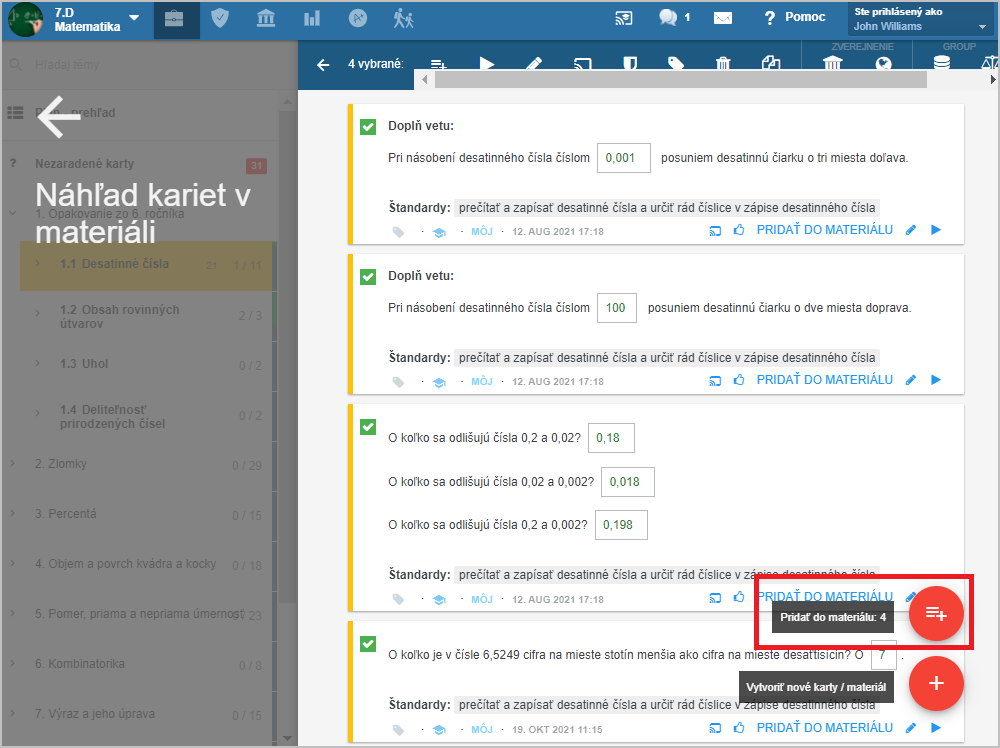Edit selected cards with pencil toolbar icon
This screenshot has height=748, width=1000.
pos(534,64)
